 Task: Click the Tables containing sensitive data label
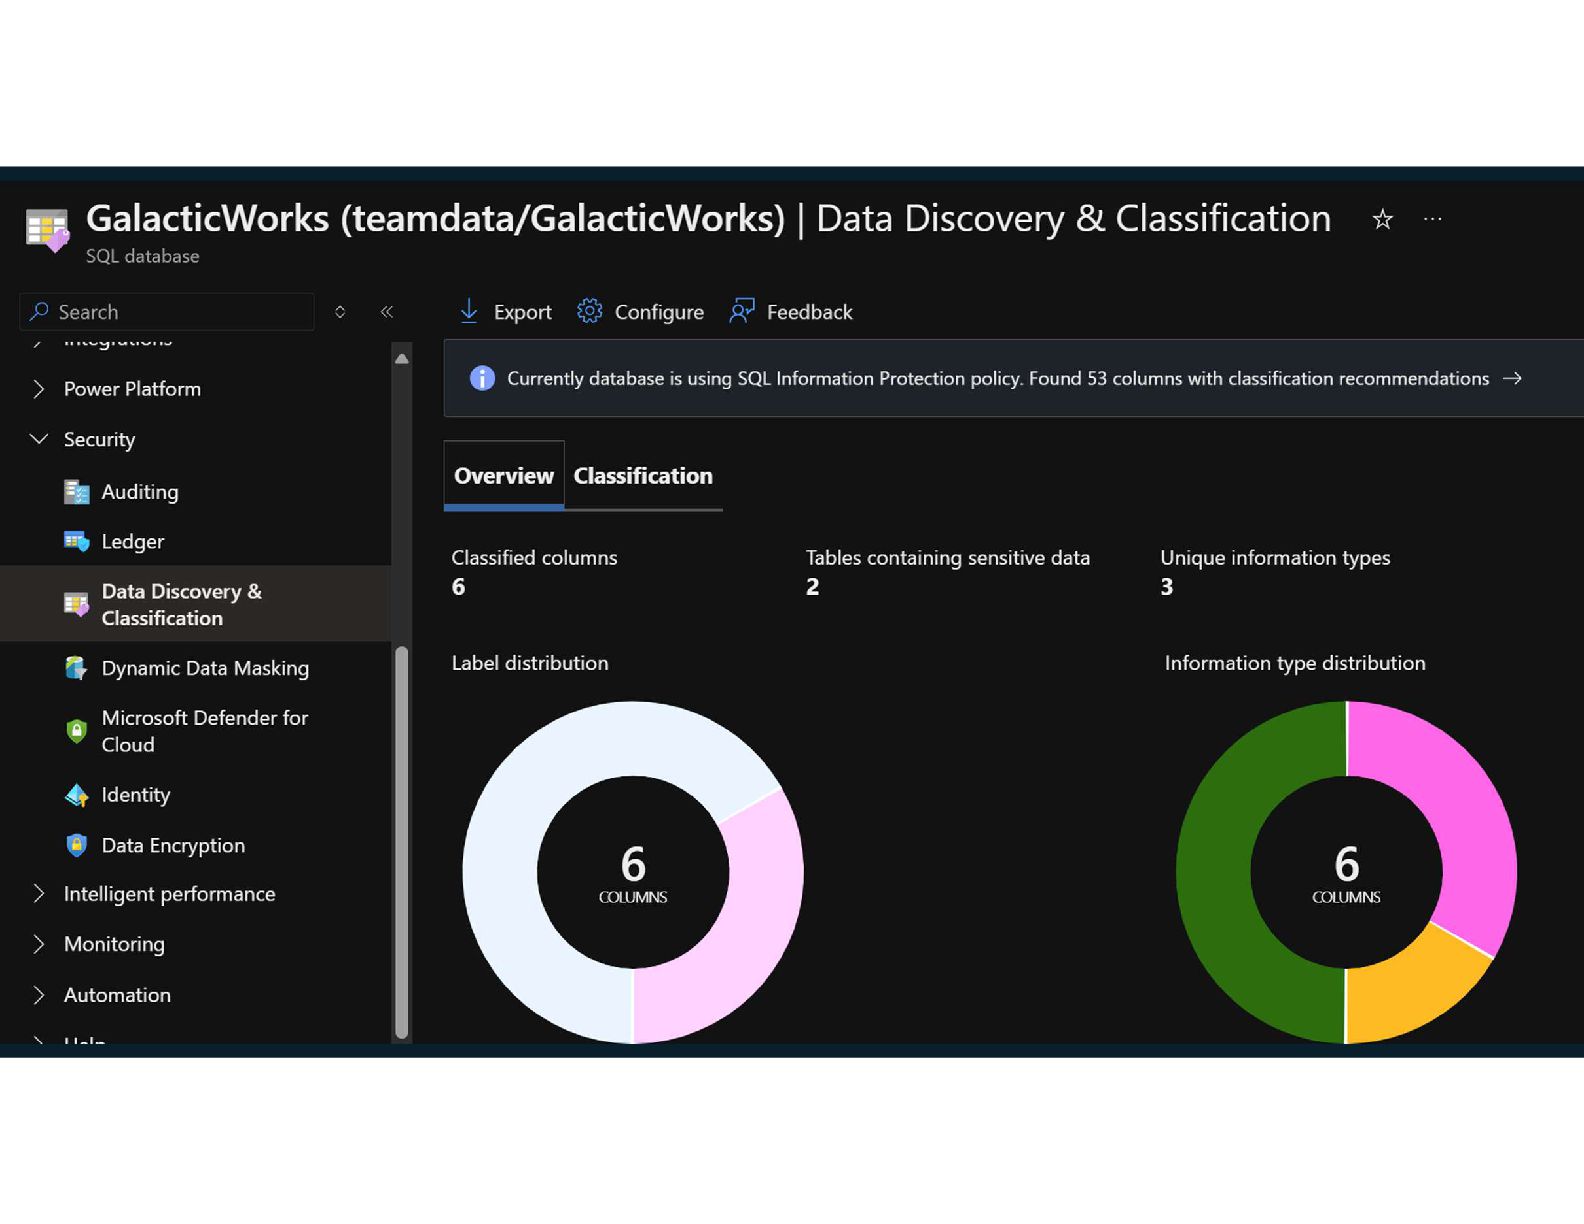click(948, 558)
